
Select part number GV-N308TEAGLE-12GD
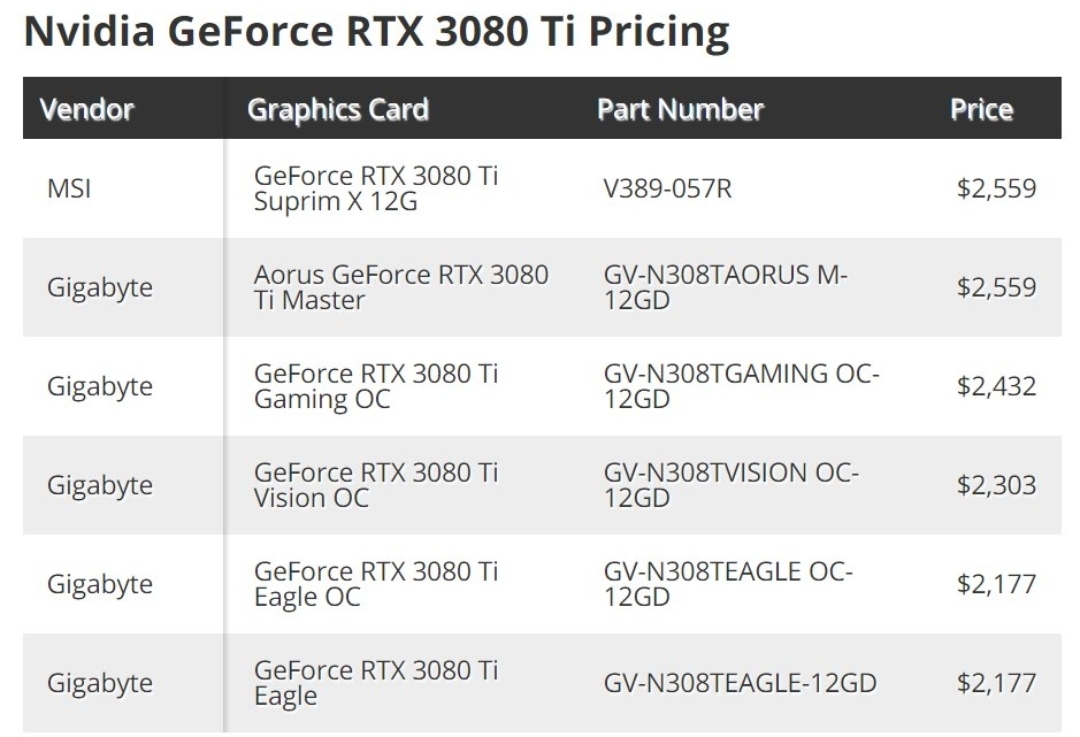pos(740,683)
